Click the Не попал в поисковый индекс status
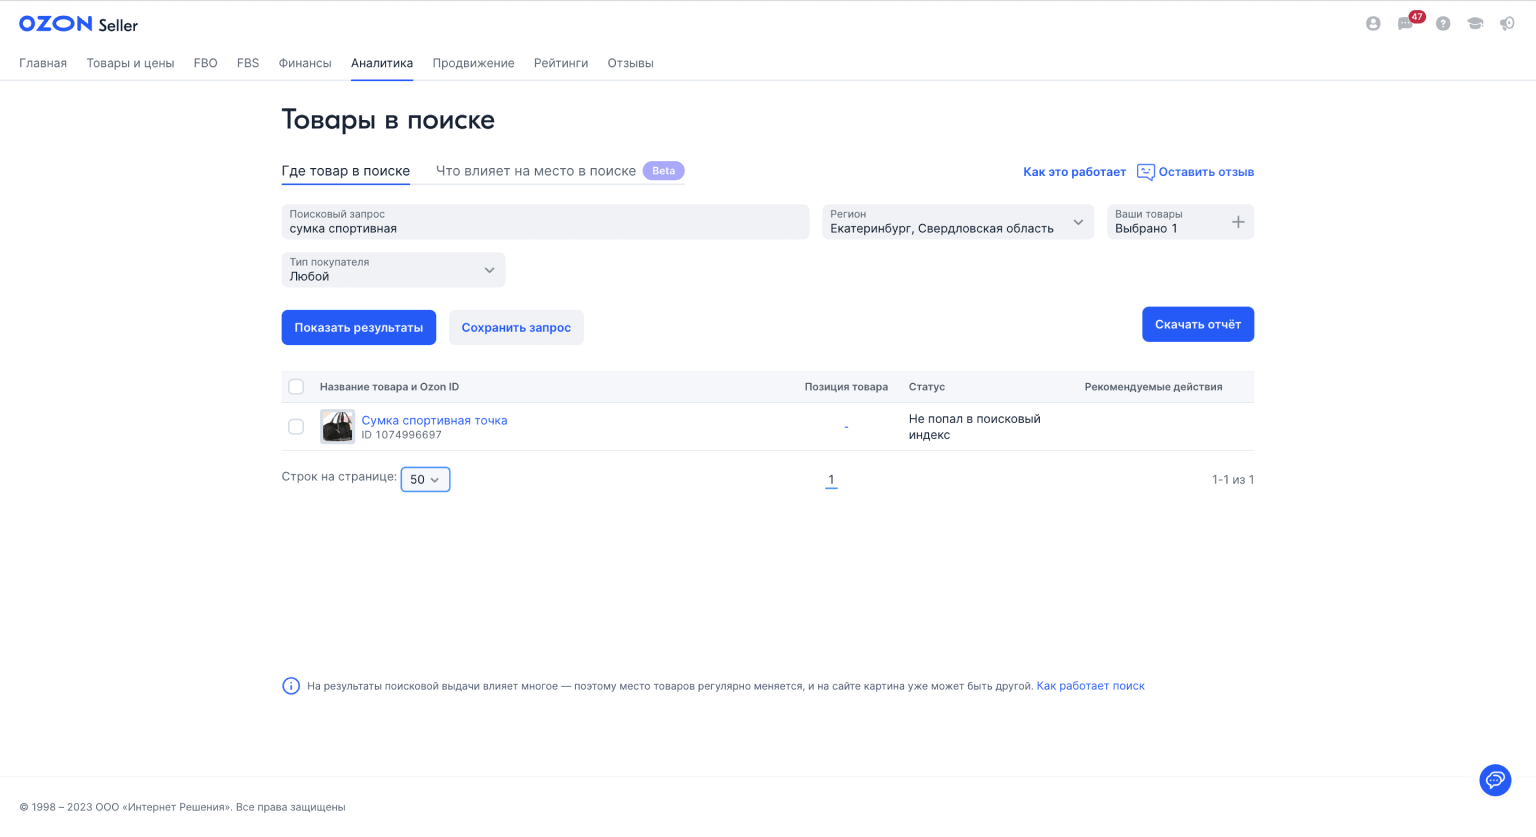The height and width of the screenshot is (837, 1536). tap(975, 427)
